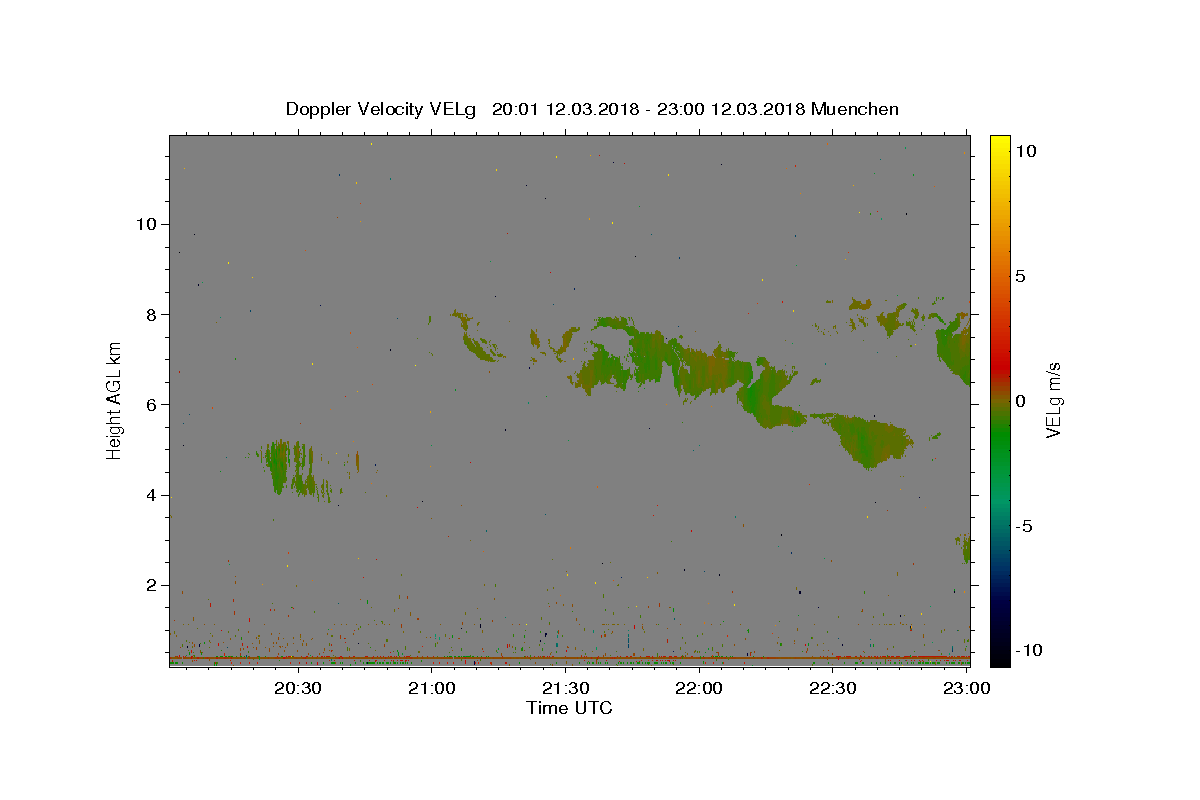Image resolution: width=1200 pixels, height=800 pixels.
Task: Click the 22:00 time tick label
Action: click(699, 688)
